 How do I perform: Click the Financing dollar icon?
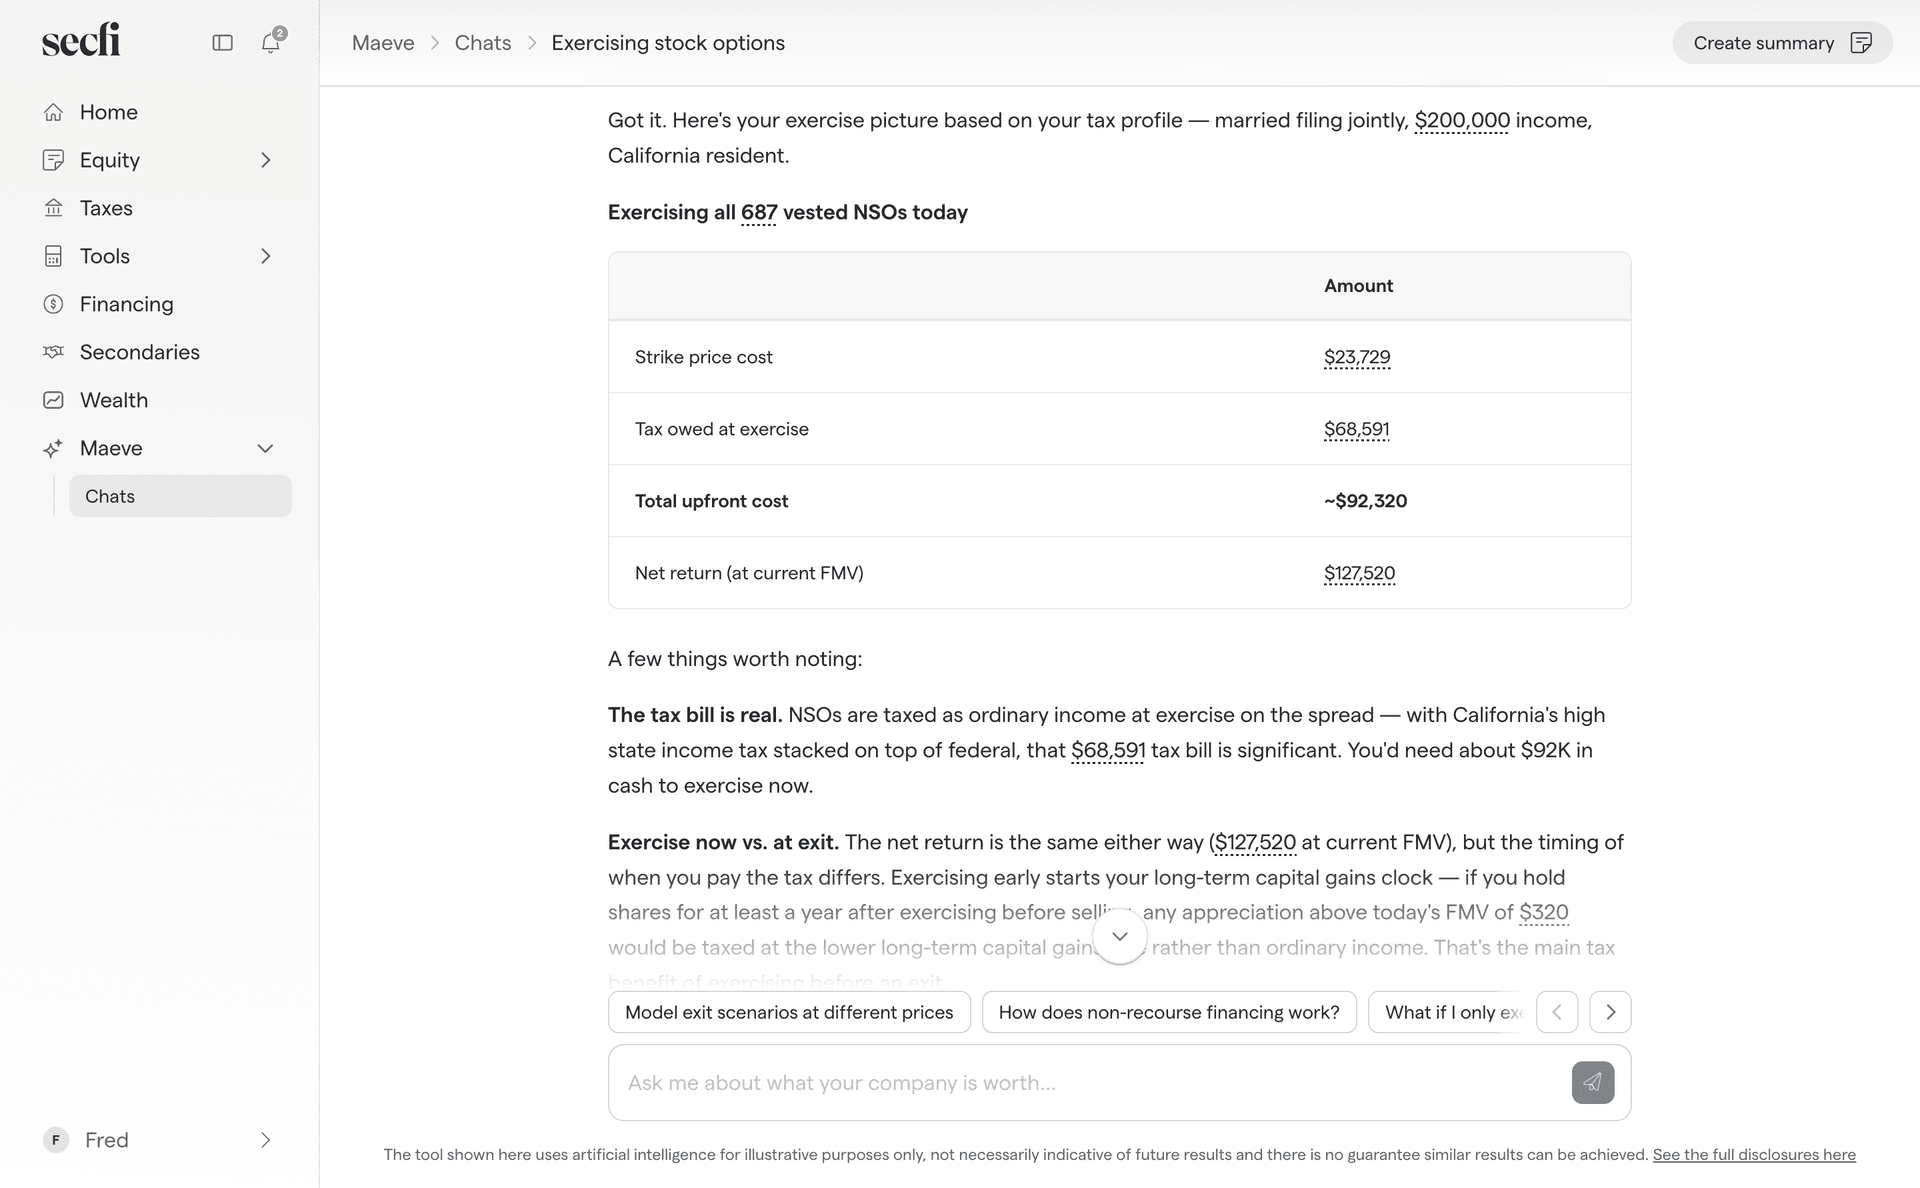(54, 304)
